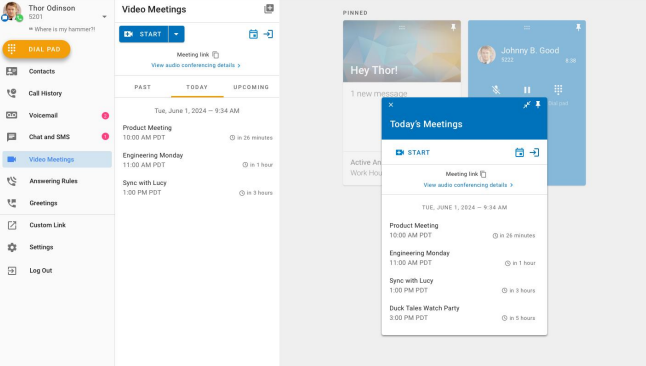Click the join icon in Today's Meetings card
Viewport: 646px width, 366px height.
534,152
